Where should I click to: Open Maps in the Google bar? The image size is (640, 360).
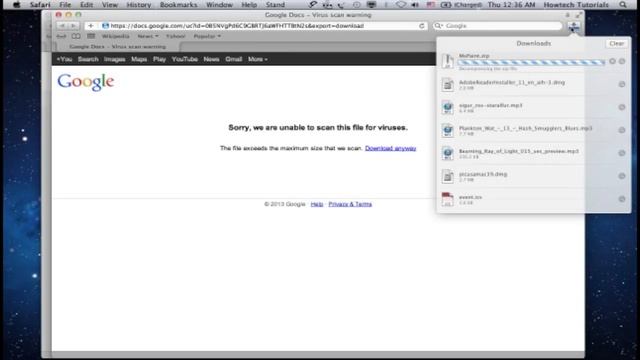139,59
